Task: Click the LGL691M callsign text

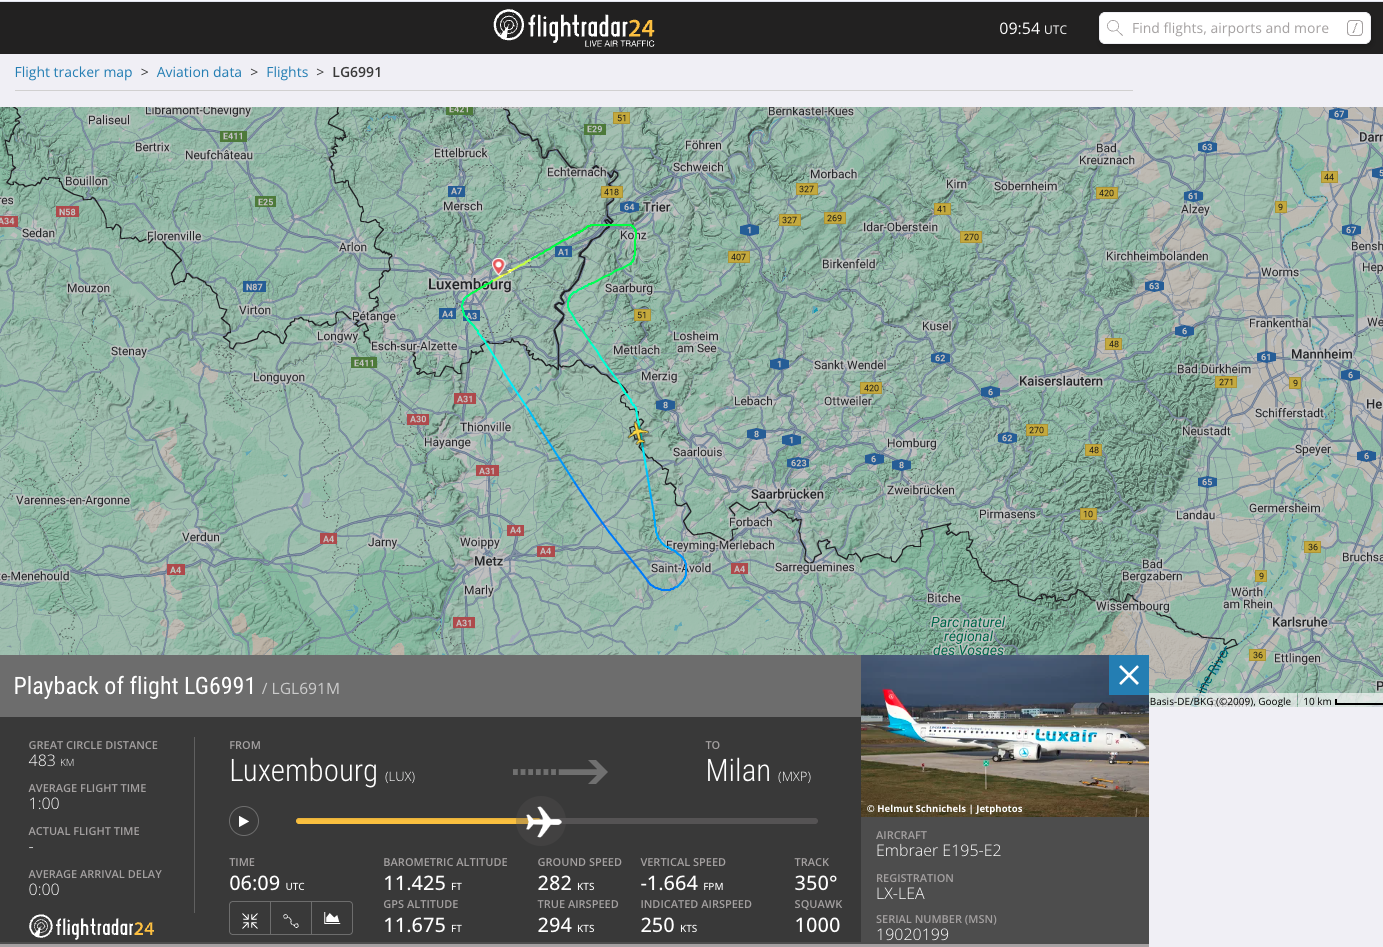Action: click(x=306, y=688)
